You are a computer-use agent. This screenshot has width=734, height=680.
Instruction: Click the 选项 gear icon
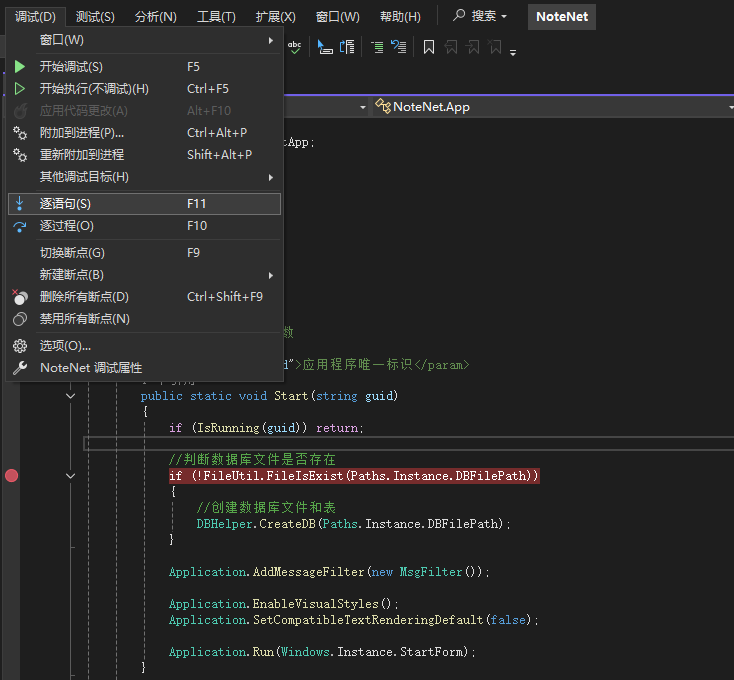coord(20,346)
